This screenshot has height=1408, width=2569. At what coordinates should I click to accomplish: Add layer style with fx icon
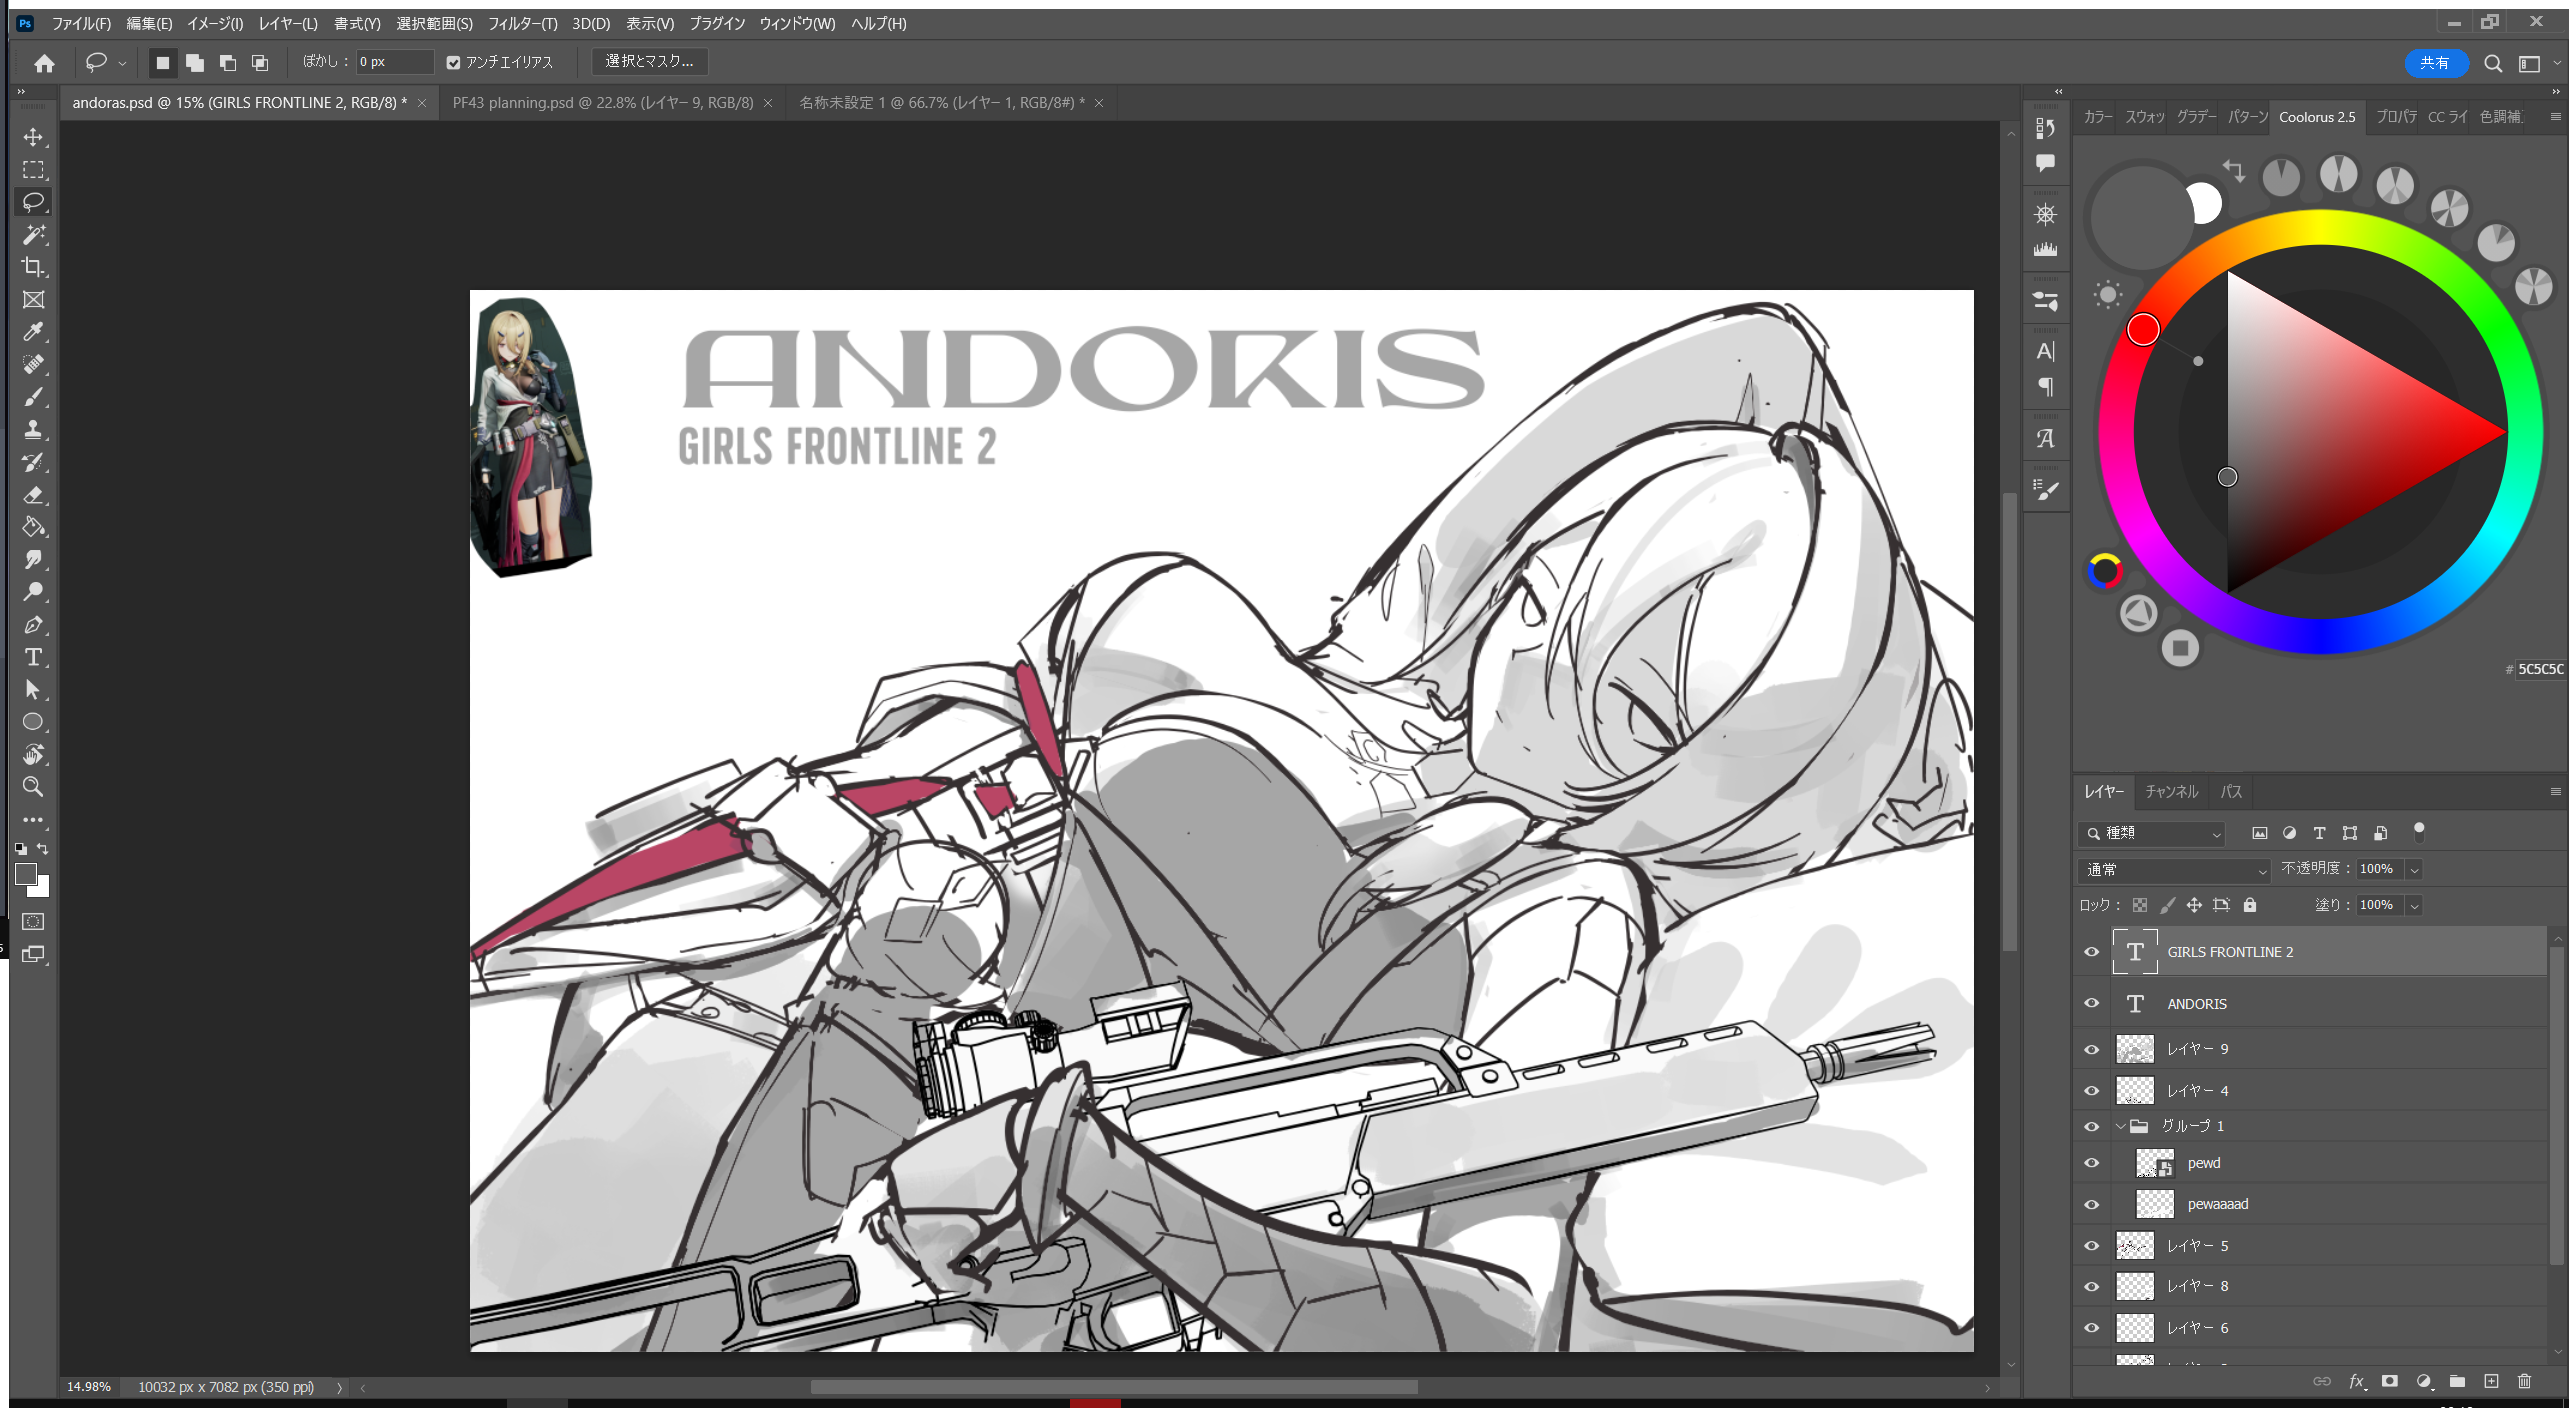tap(2357, 1381)
